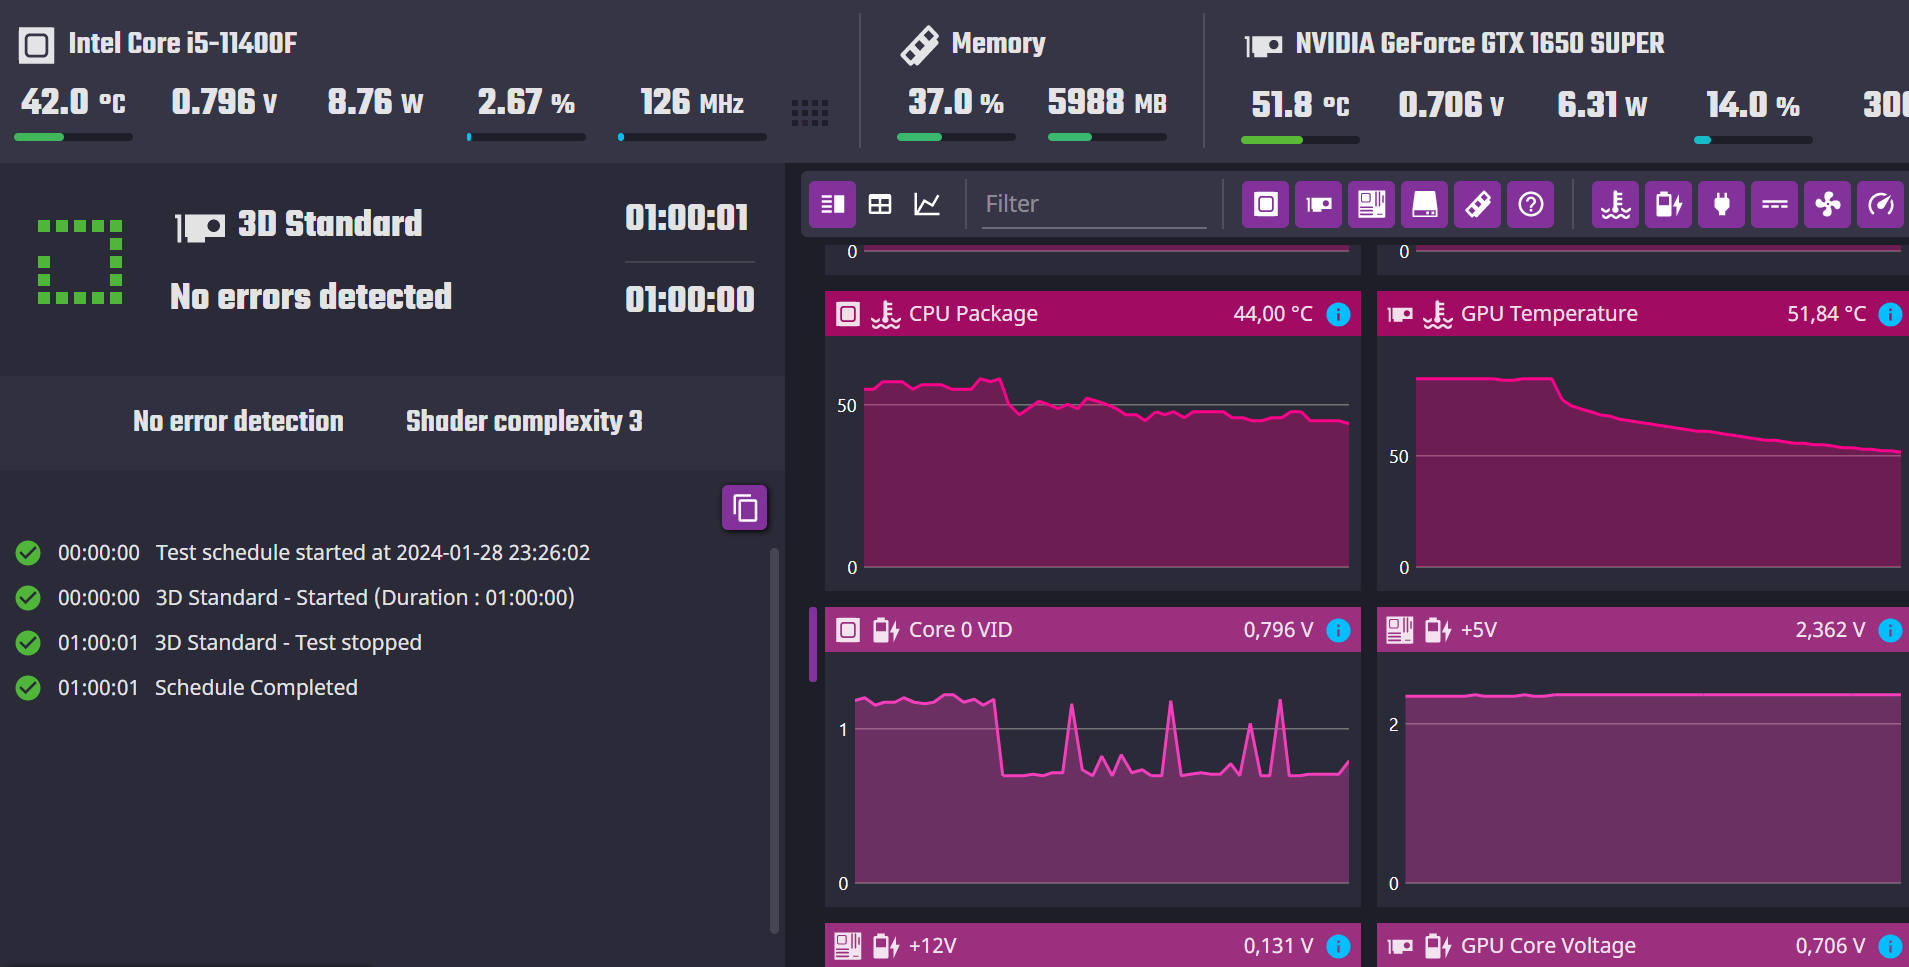Open info for Core 0 VID sensor
This screenshot has width=1909, height=967.
tap(1338, 630)
